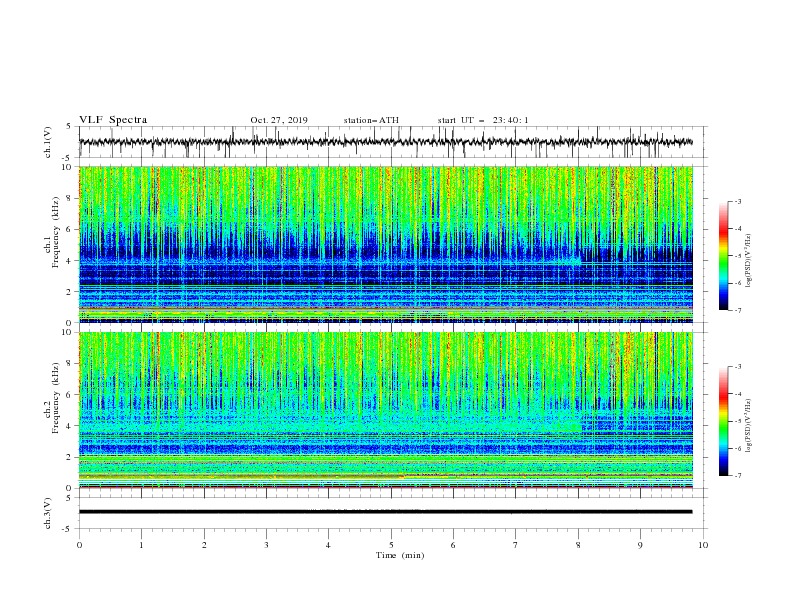Click the ch.1 voltage waveform trace
Image resolution: width=792 pixels, height=612 pixels.
coord(385,142)
